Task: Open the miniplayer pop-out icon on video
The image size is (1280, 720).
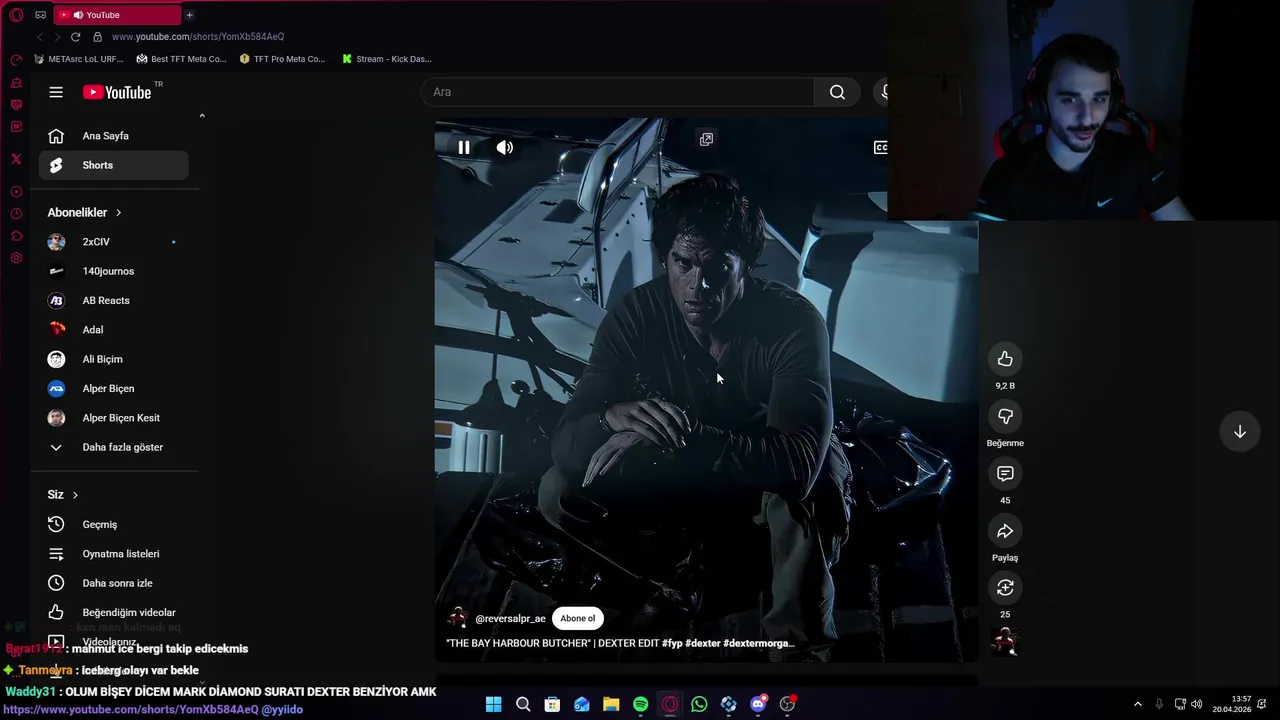Action: point(706,139)
